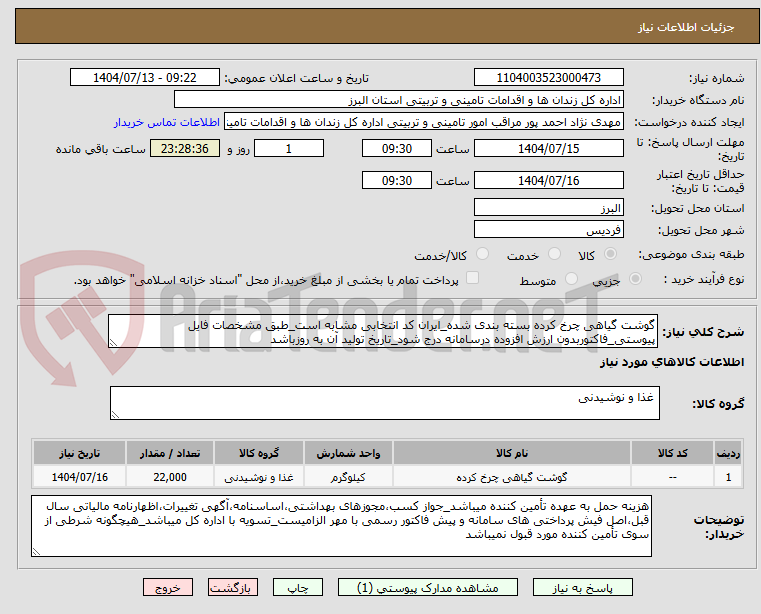Click the استان محل تحویل field showing البرز
This screenshot has width=761, height=614.
coord(548,208)
